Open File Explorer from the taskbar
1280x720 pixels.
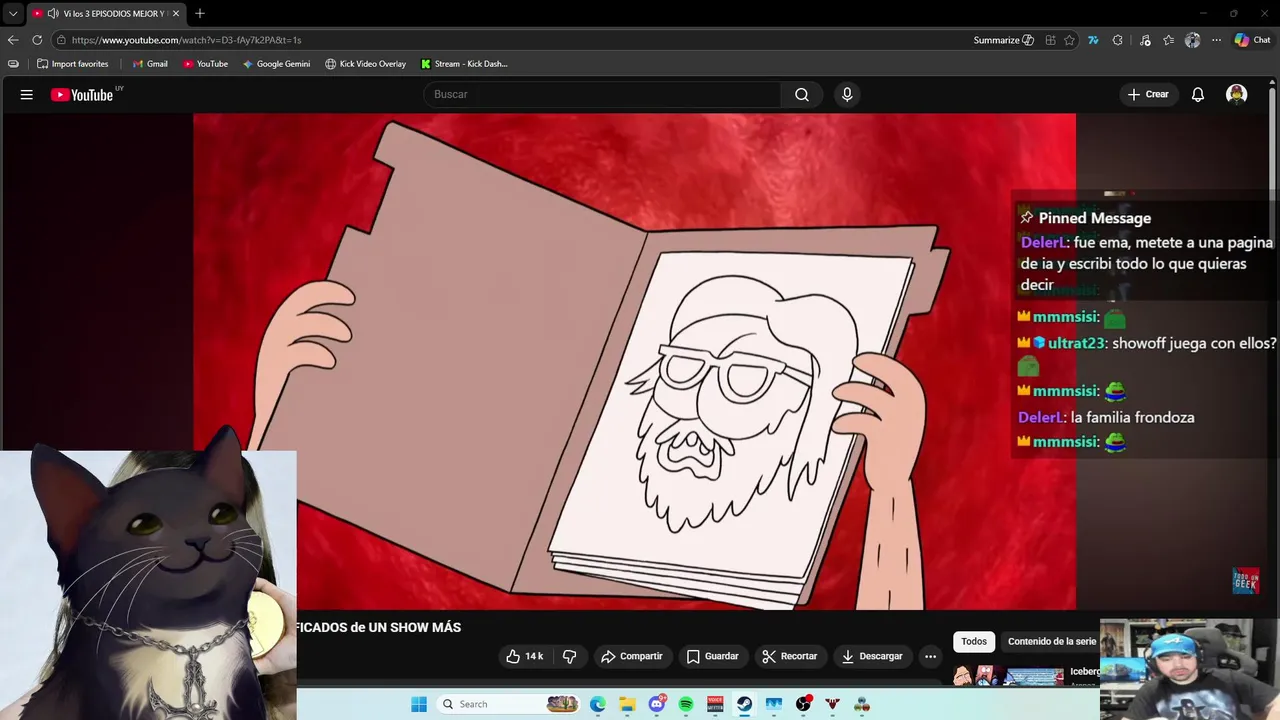[627, 704]
